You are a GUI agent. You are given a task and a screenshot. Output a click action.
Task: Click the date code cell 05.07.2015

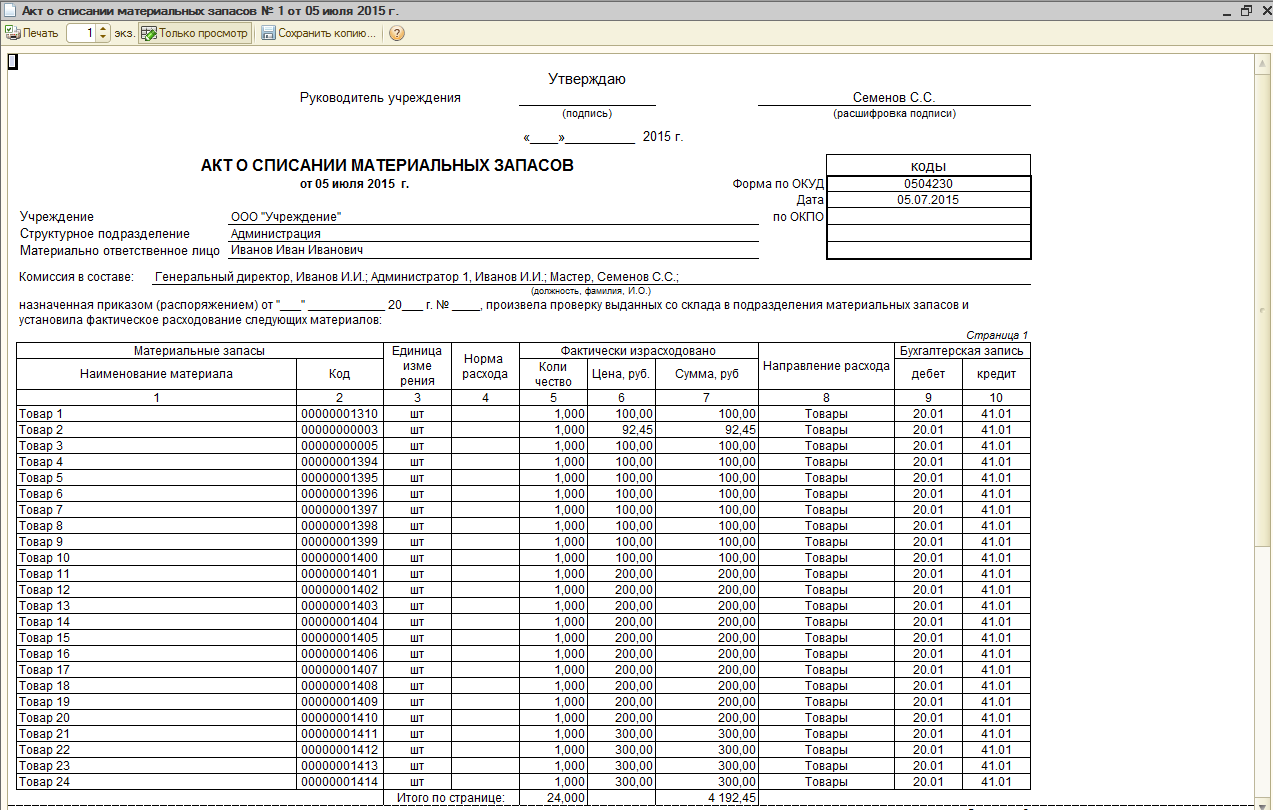click(928, 200)
